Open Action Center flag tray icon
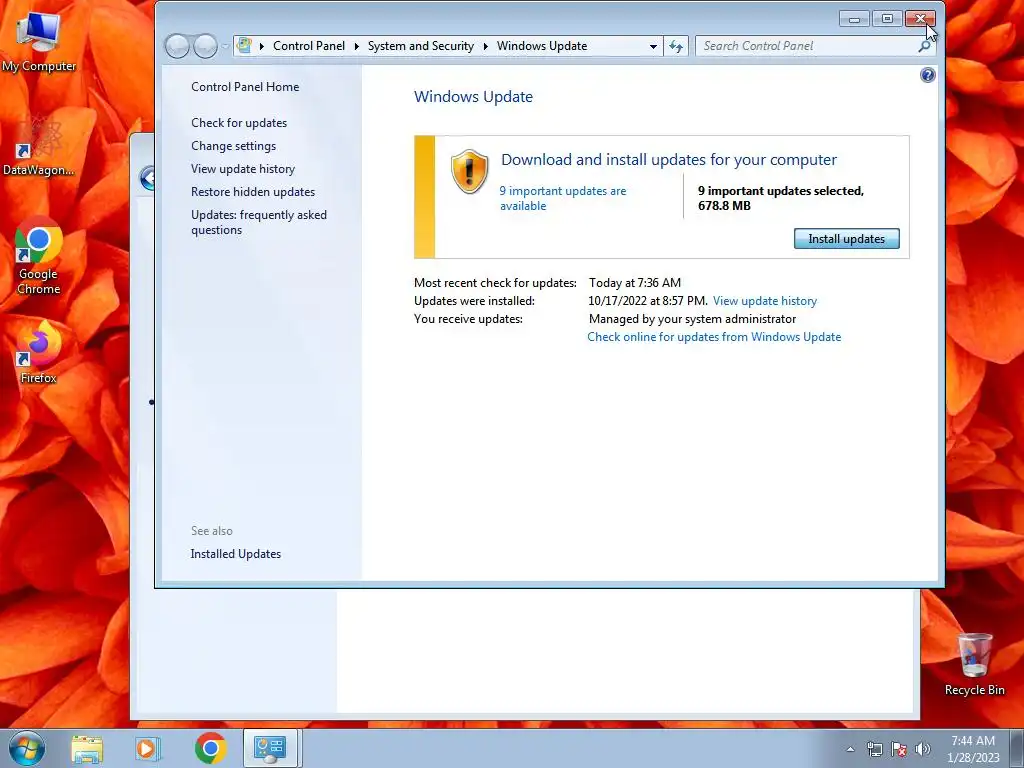 899,749
